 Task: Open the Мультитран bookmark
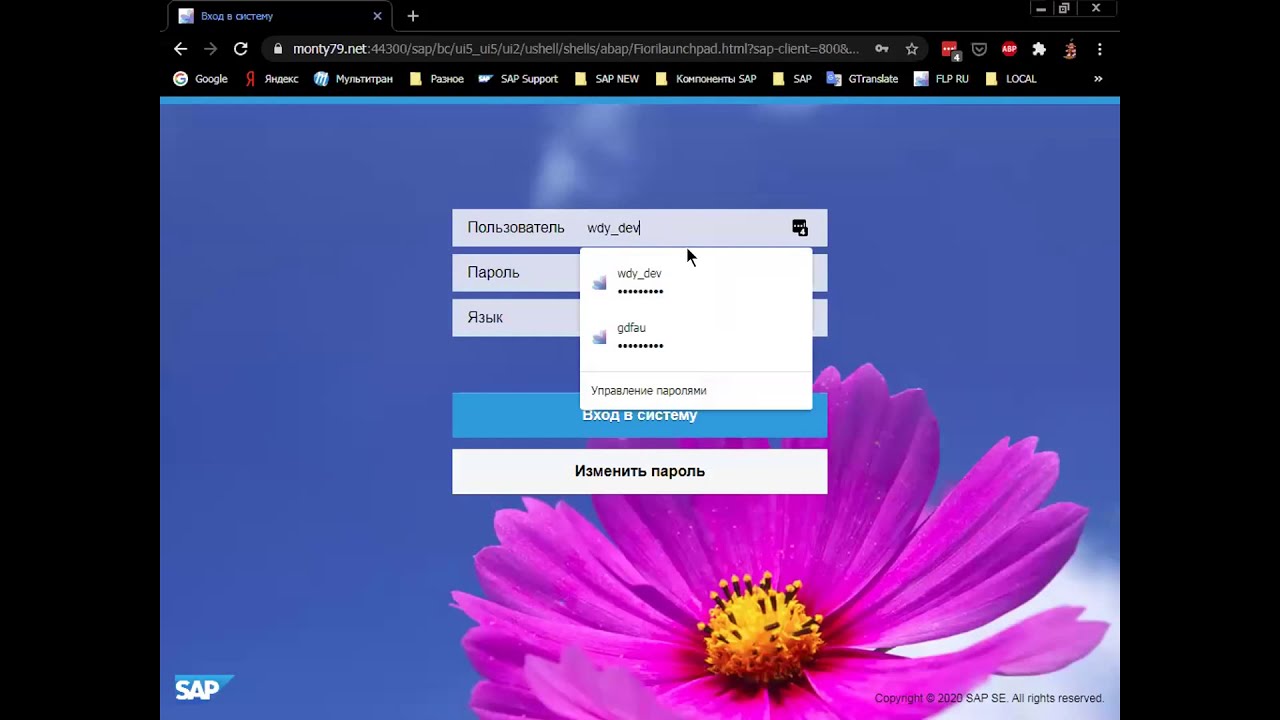pos(353,79)
